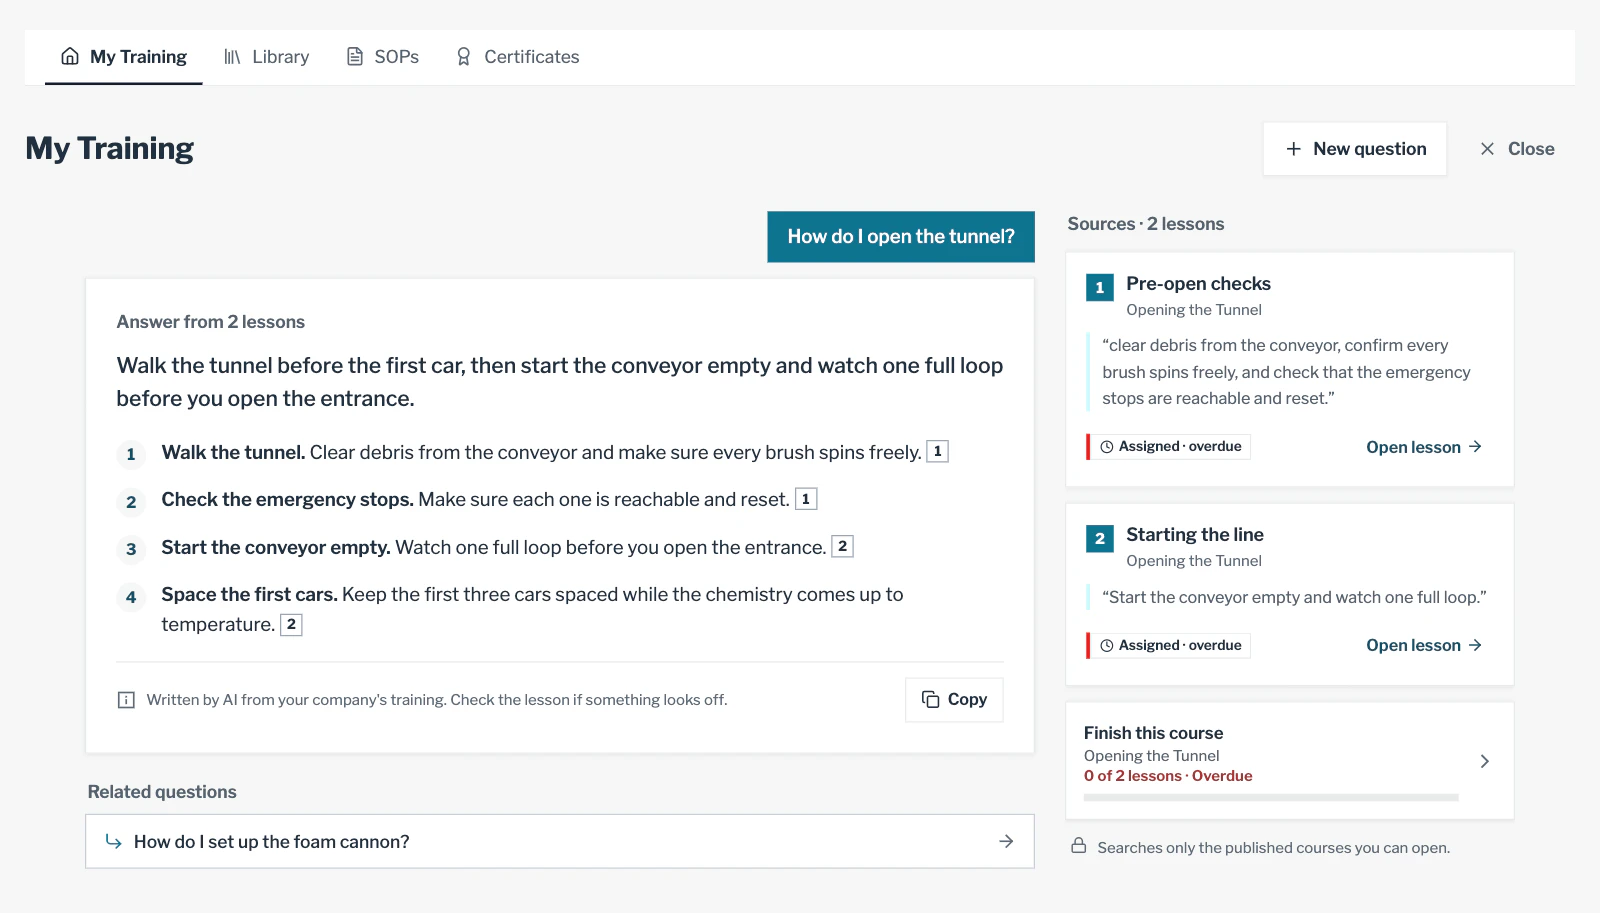1600x913 pixels.
Task: Ask related question about the foam cannon
Action: (560, 842)
